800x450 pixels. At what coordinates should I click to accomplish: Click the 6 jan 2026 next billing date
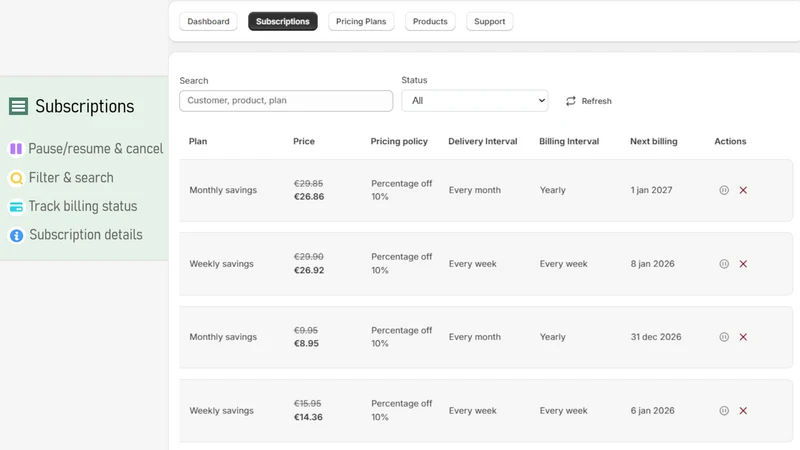click(653, 411)
